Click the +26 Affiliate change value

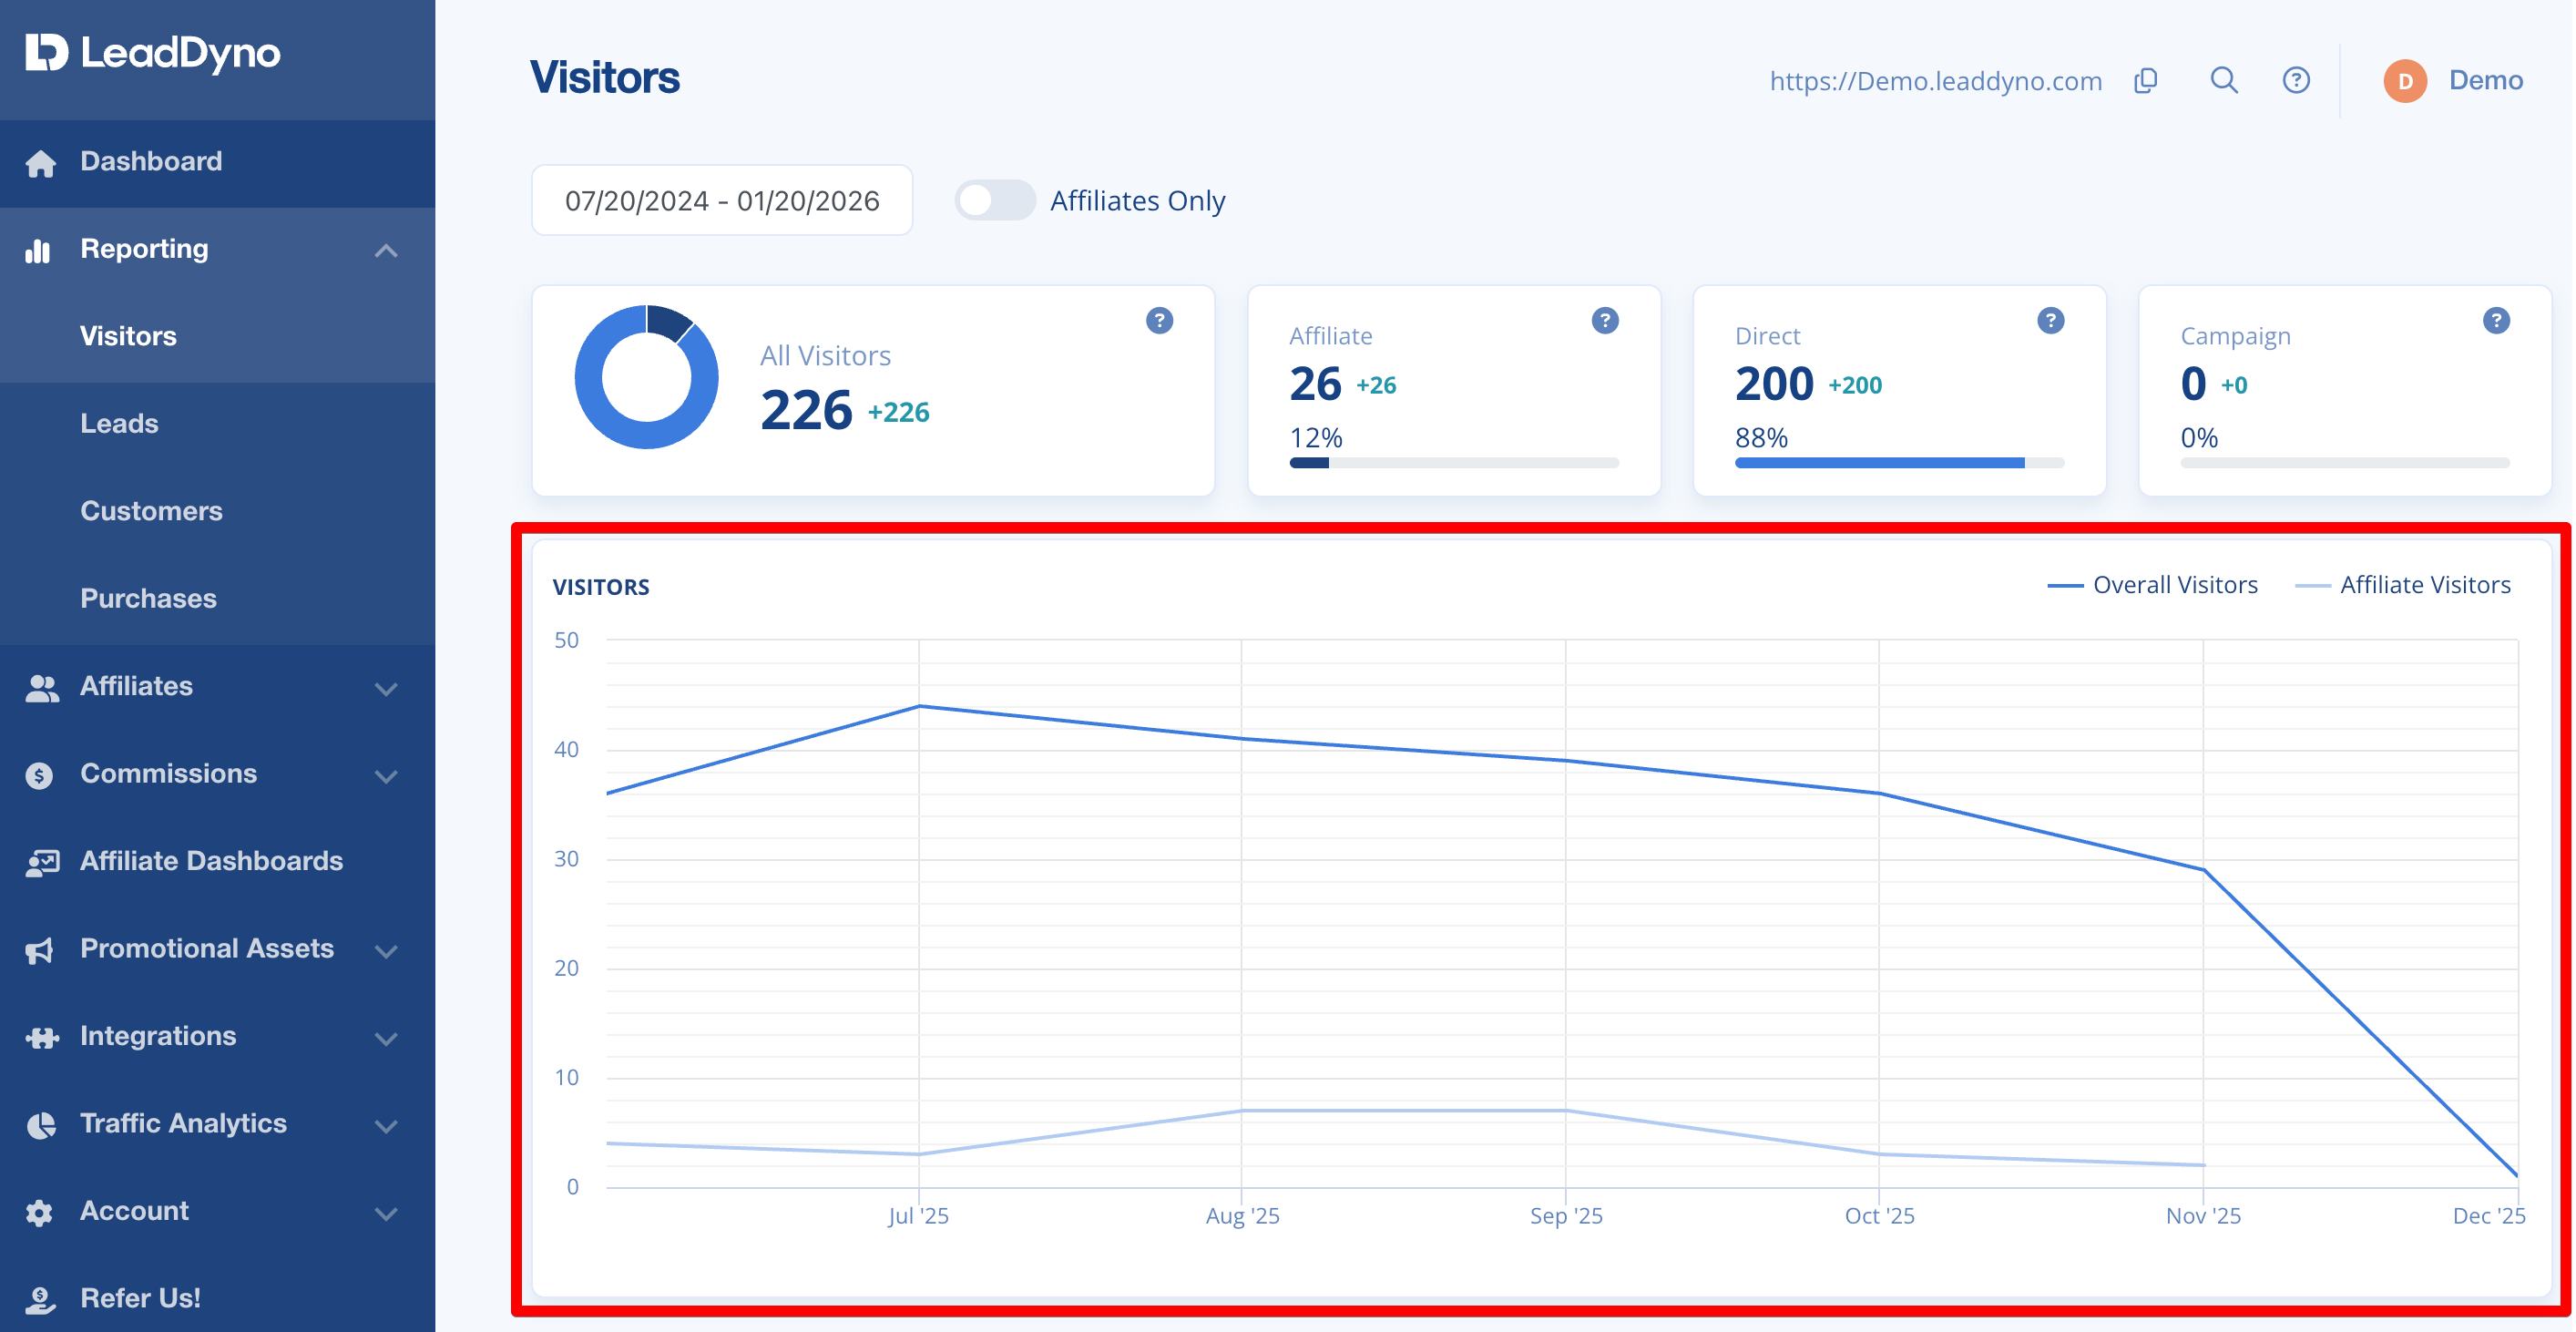pyautogui.click(x=1376, y=386)
